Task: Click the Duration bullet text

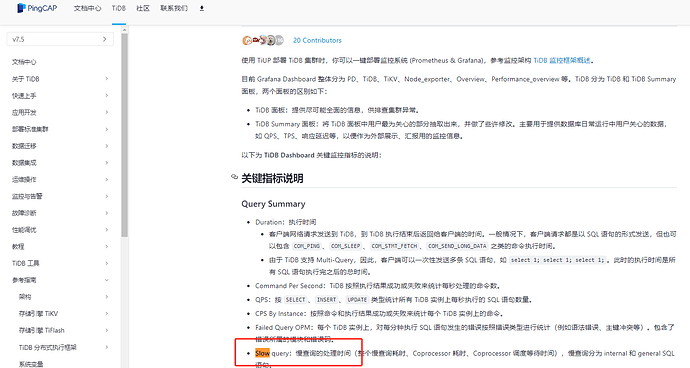Action: [x=285, y=222]
